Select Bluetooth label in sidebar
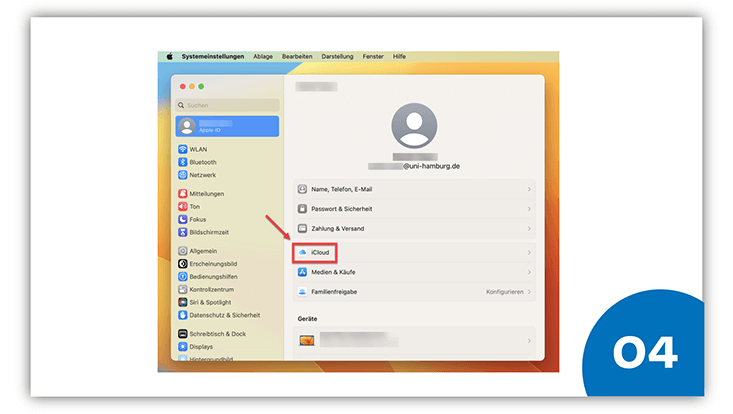This screenshot has width=733, height=414. point(203,162)
